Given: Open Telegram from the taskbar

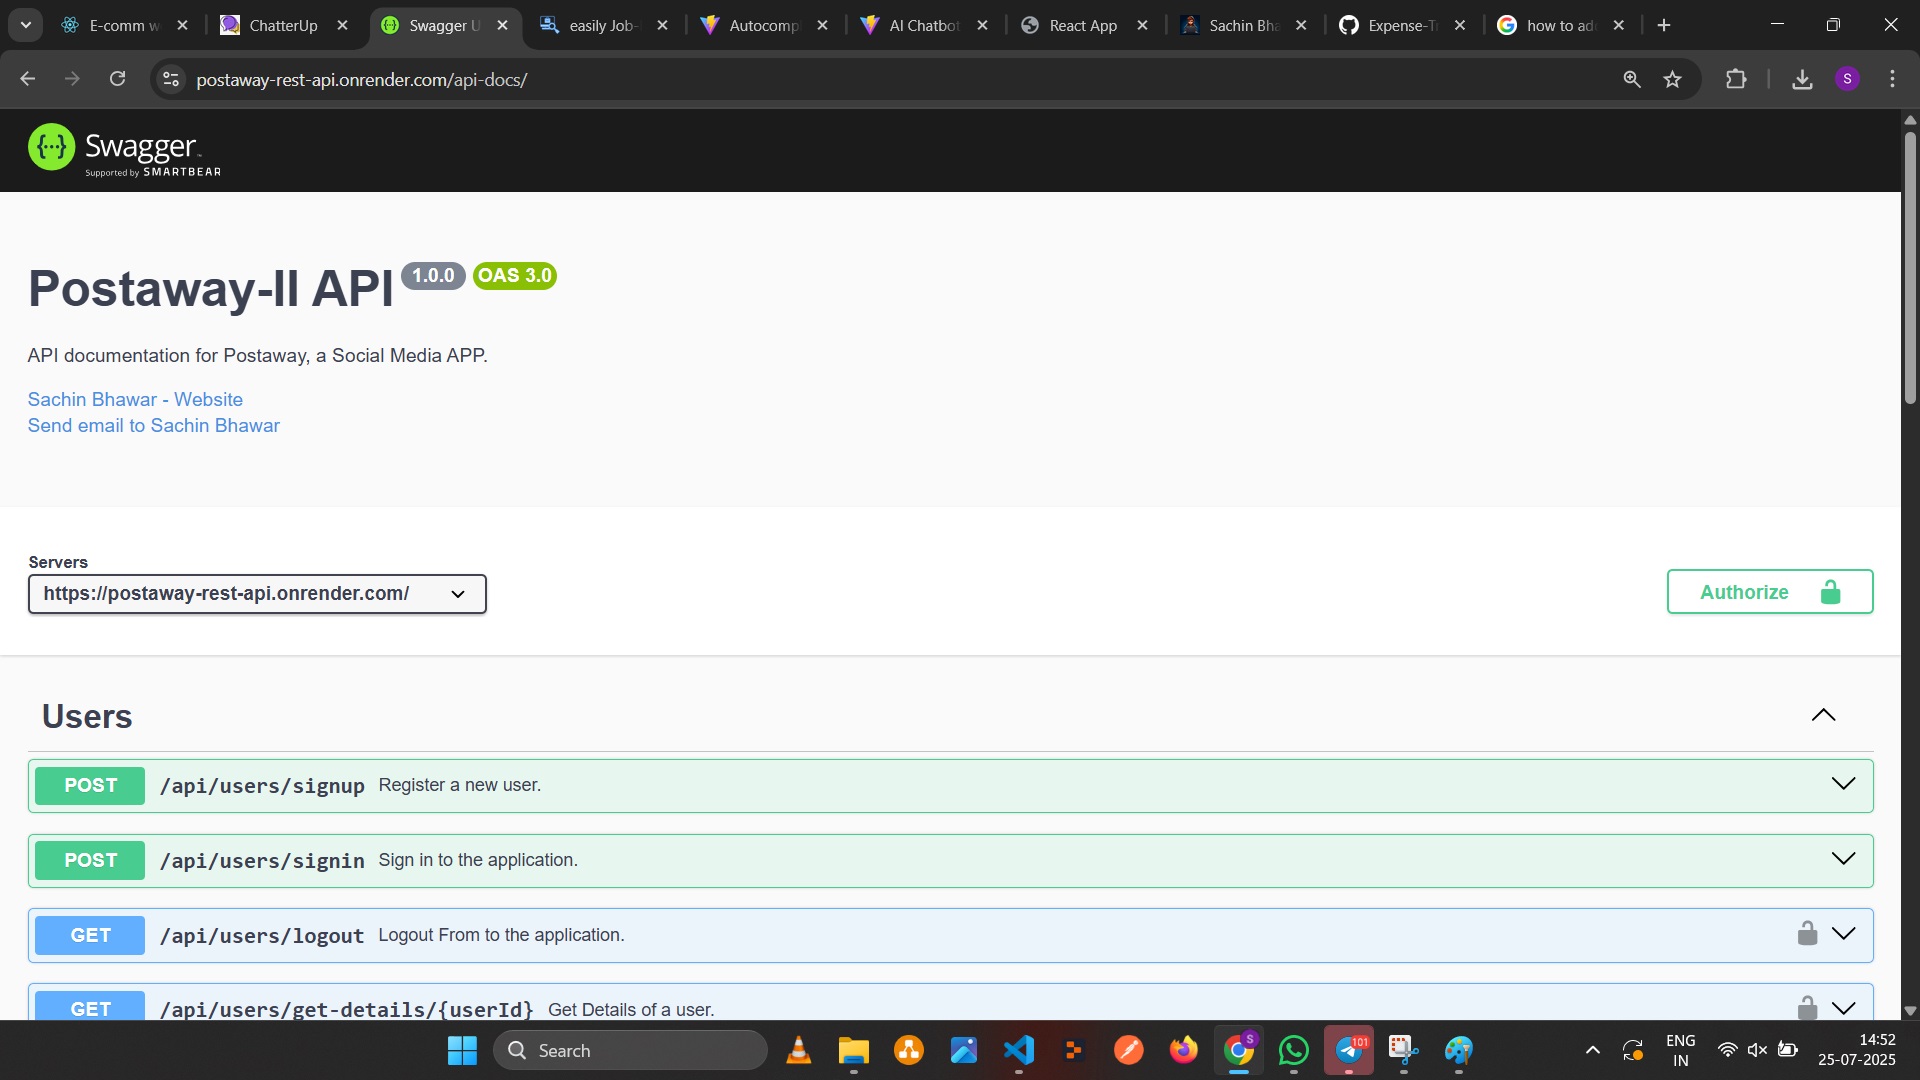Looking at the screenshot, I should pos(1349,1050).
